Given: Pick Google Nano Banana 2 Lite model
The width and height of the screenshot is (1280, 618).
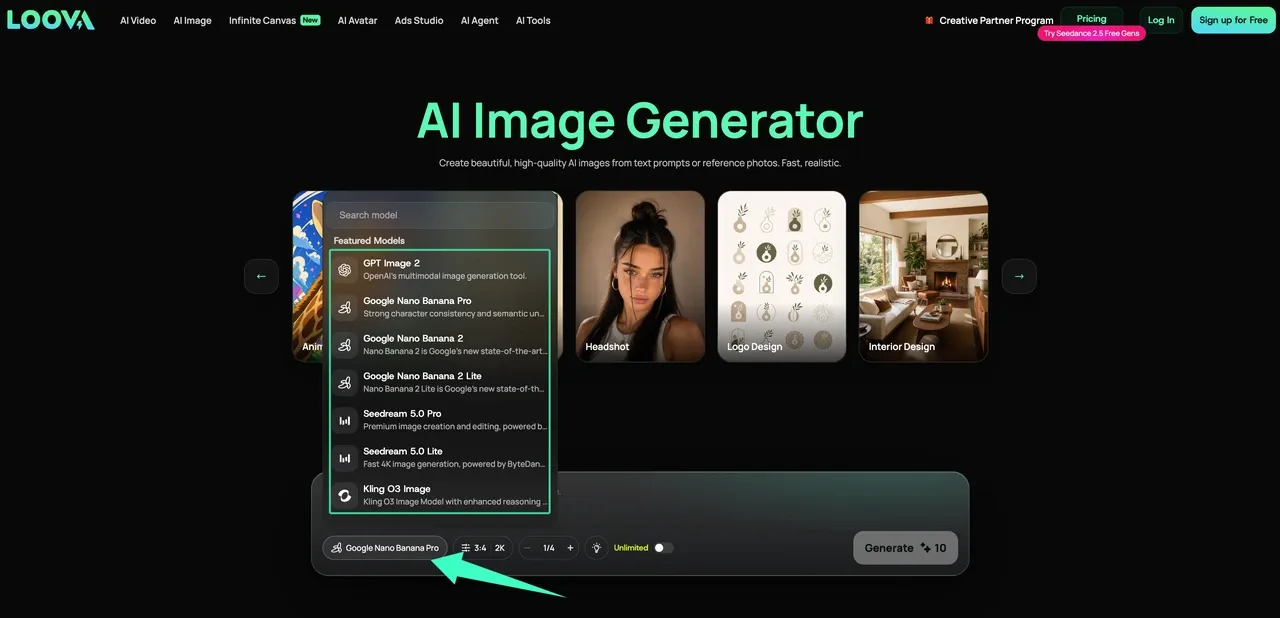Looking at the screenshot, I should [440, 382].
